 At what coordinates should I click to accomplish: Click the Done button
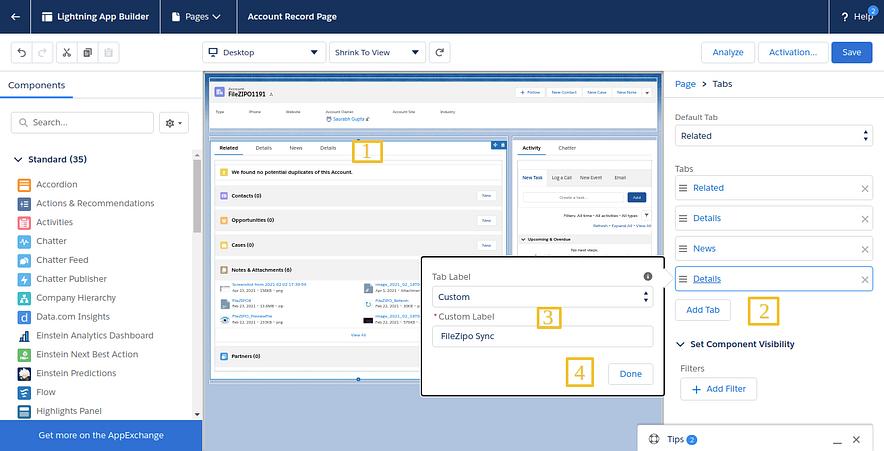631,374
